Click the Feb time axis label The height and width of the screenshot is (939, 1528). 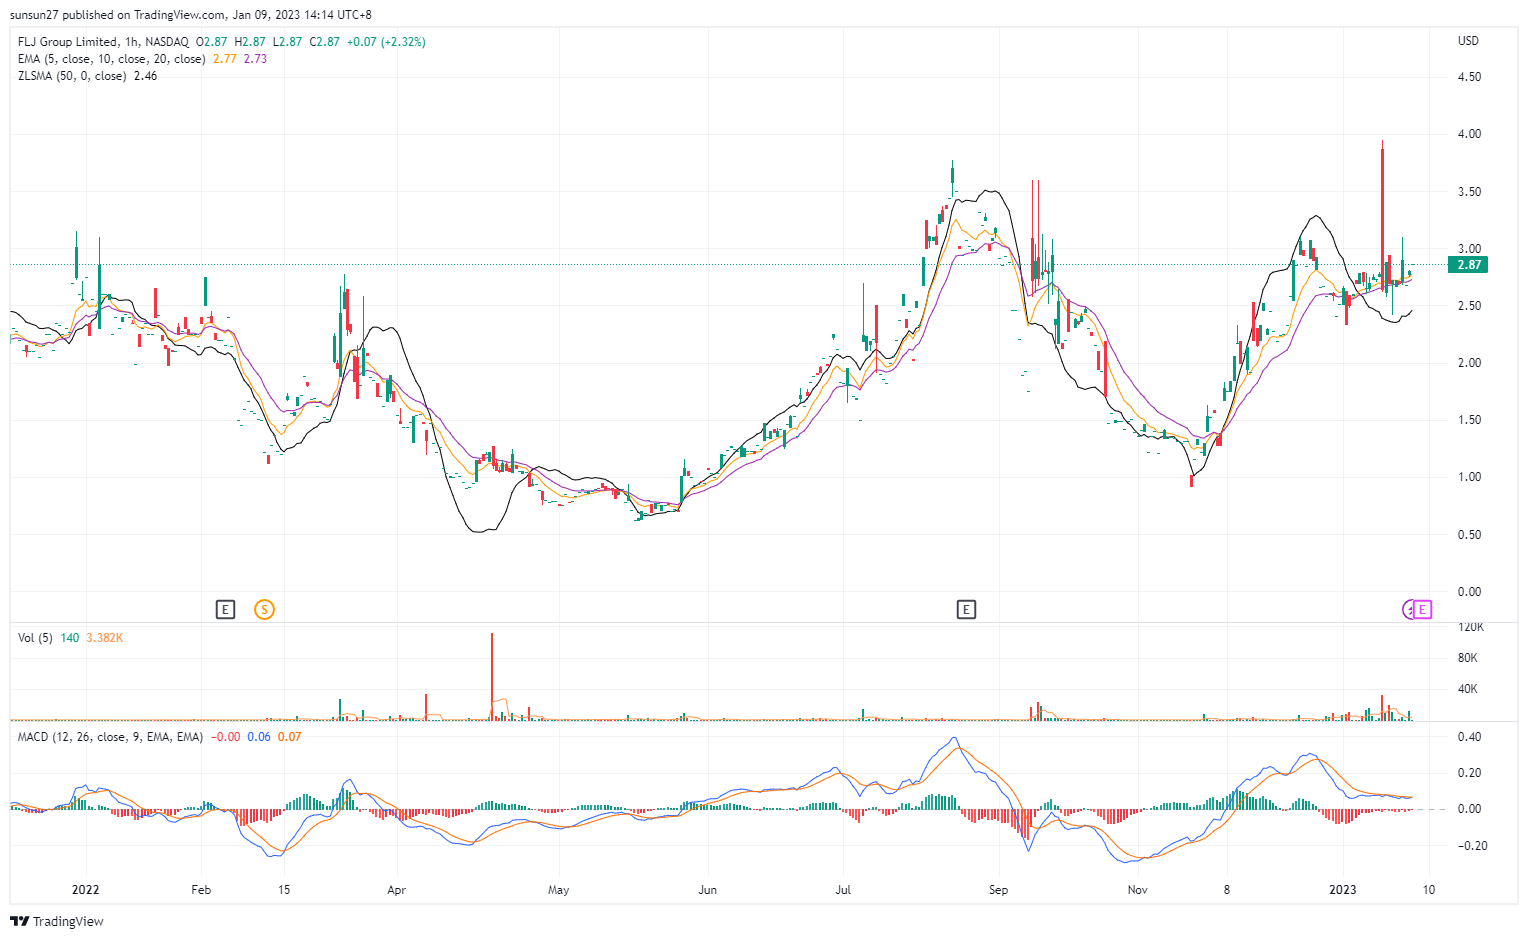point(201,889)
